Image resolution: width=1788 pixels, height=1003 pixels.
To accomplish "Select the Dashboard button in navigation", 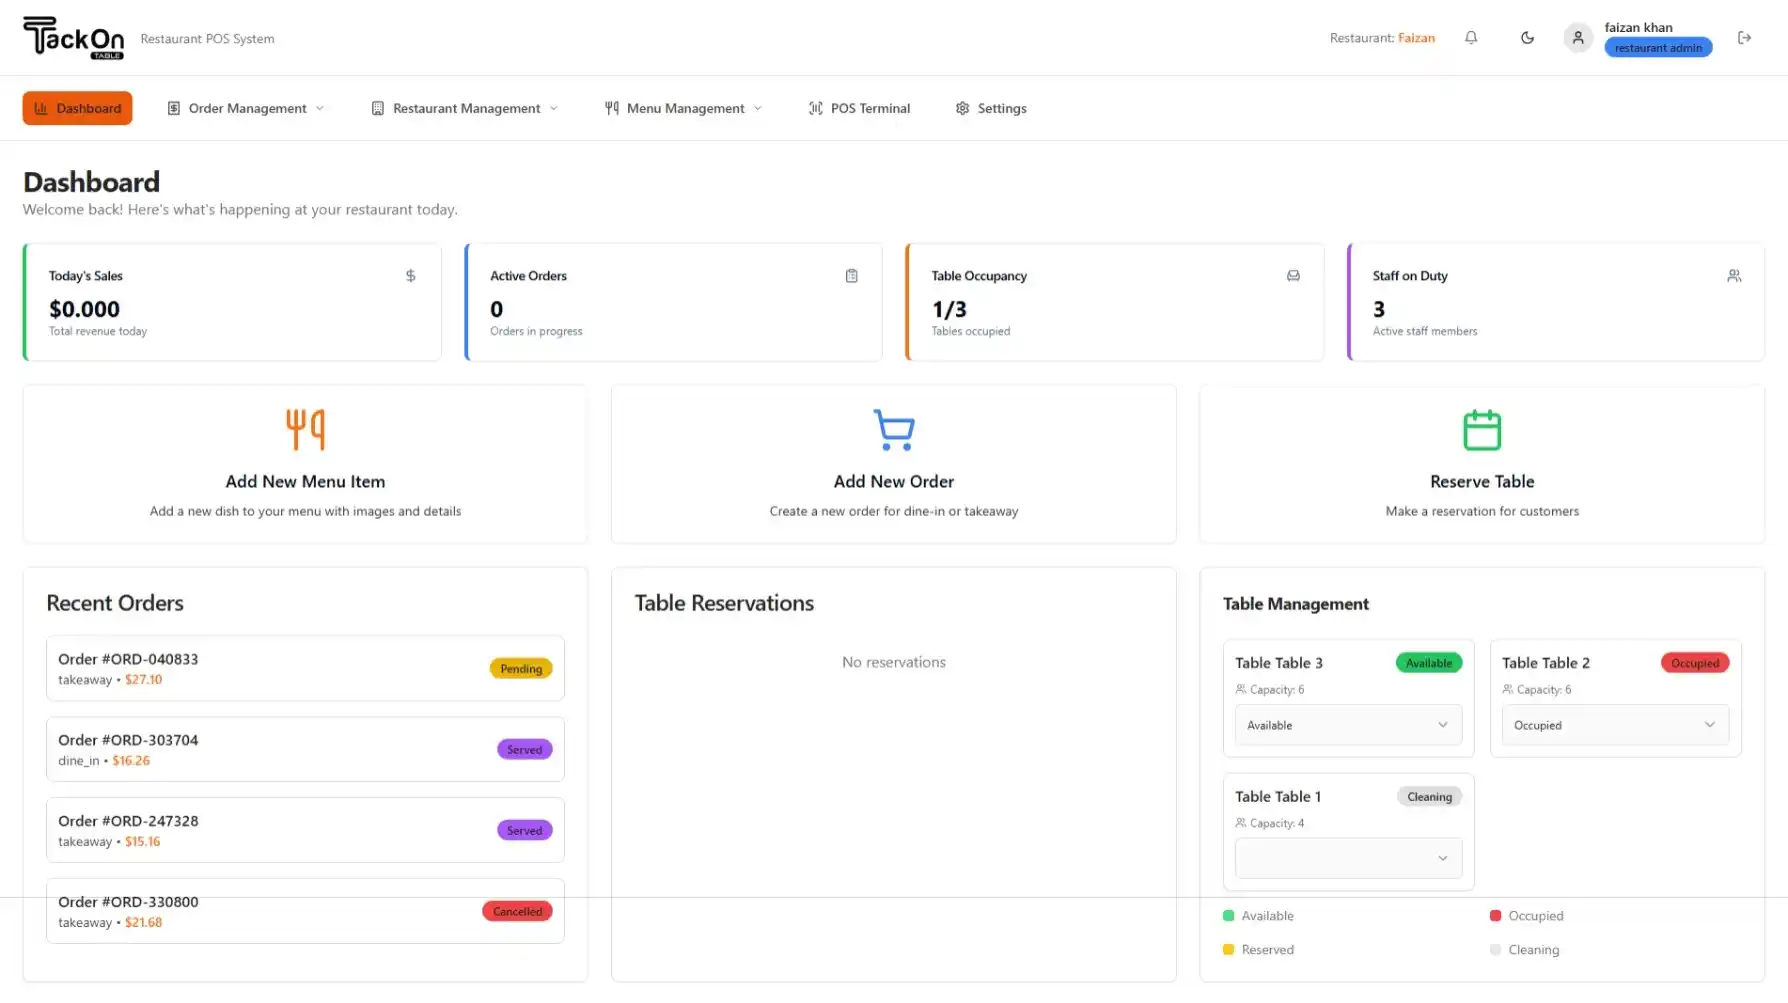I will [77, 108].
